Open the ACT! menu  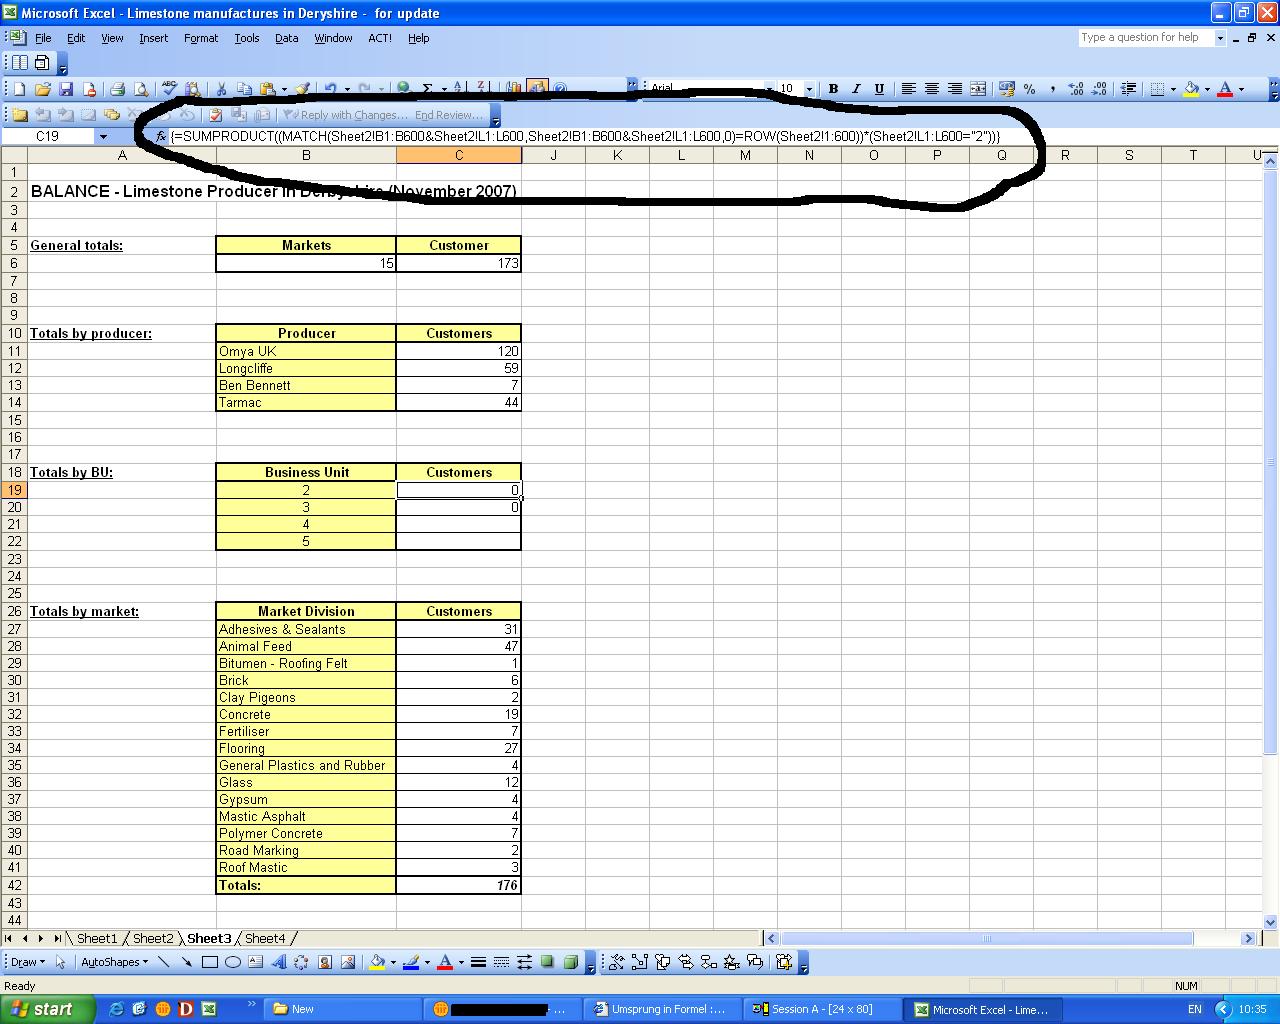(x=380, y=38)
